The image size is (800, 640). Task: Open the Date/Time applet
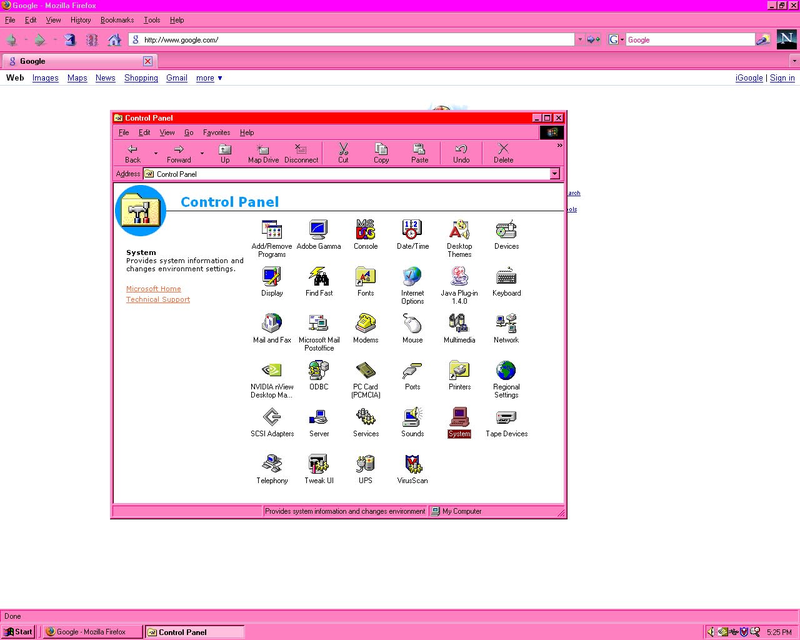click(412, 235)
